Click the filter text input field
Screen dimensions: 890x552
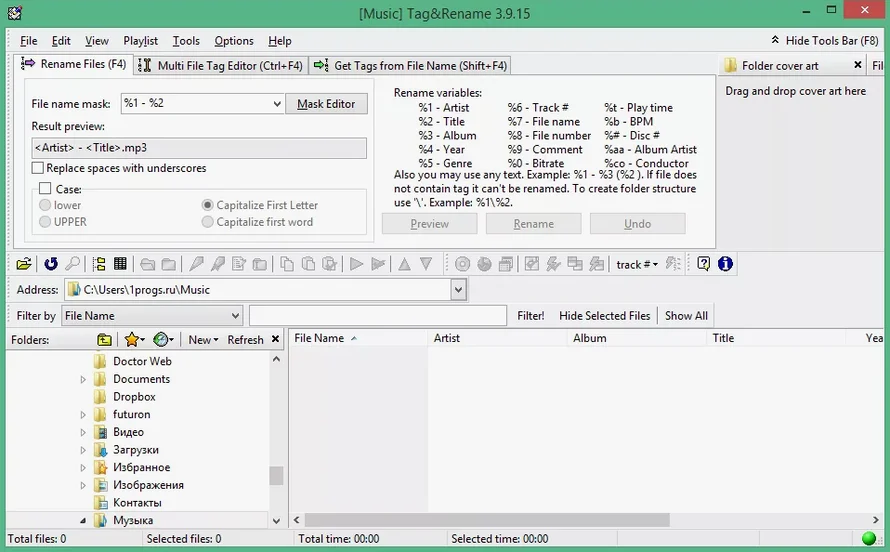pyautogui.click(x=377, y=316)
